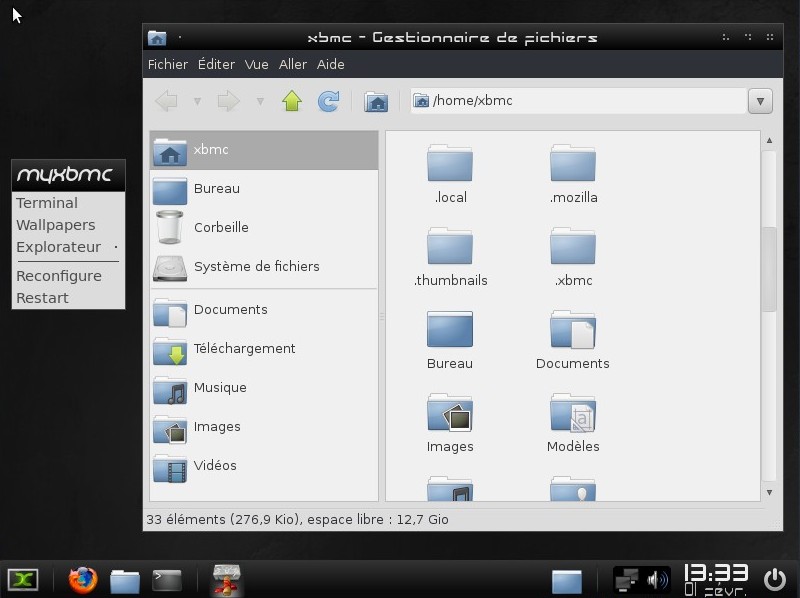
Task: Select the Modèles folder icon
Action: [572, 413]
